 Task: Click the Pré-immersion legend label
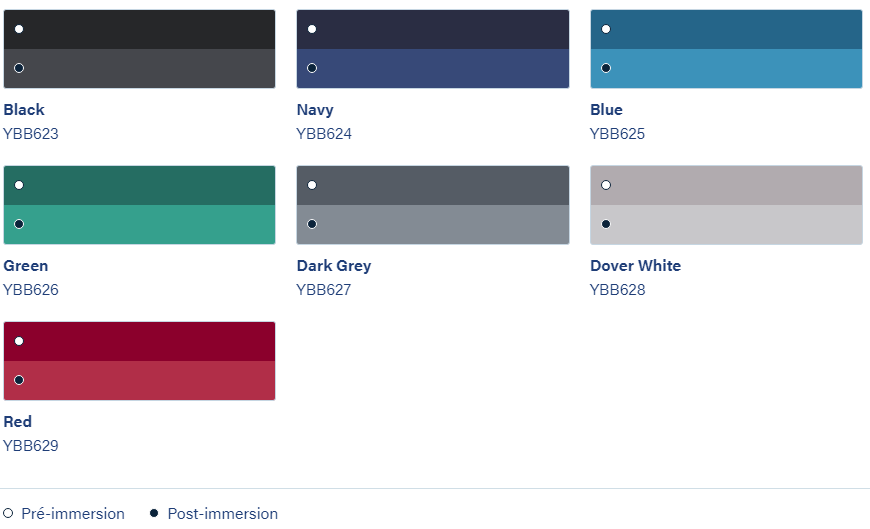(x=73, y=514)
